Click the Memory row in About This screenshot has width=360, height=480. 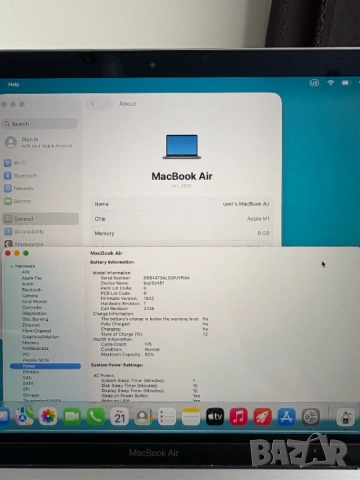182,233
